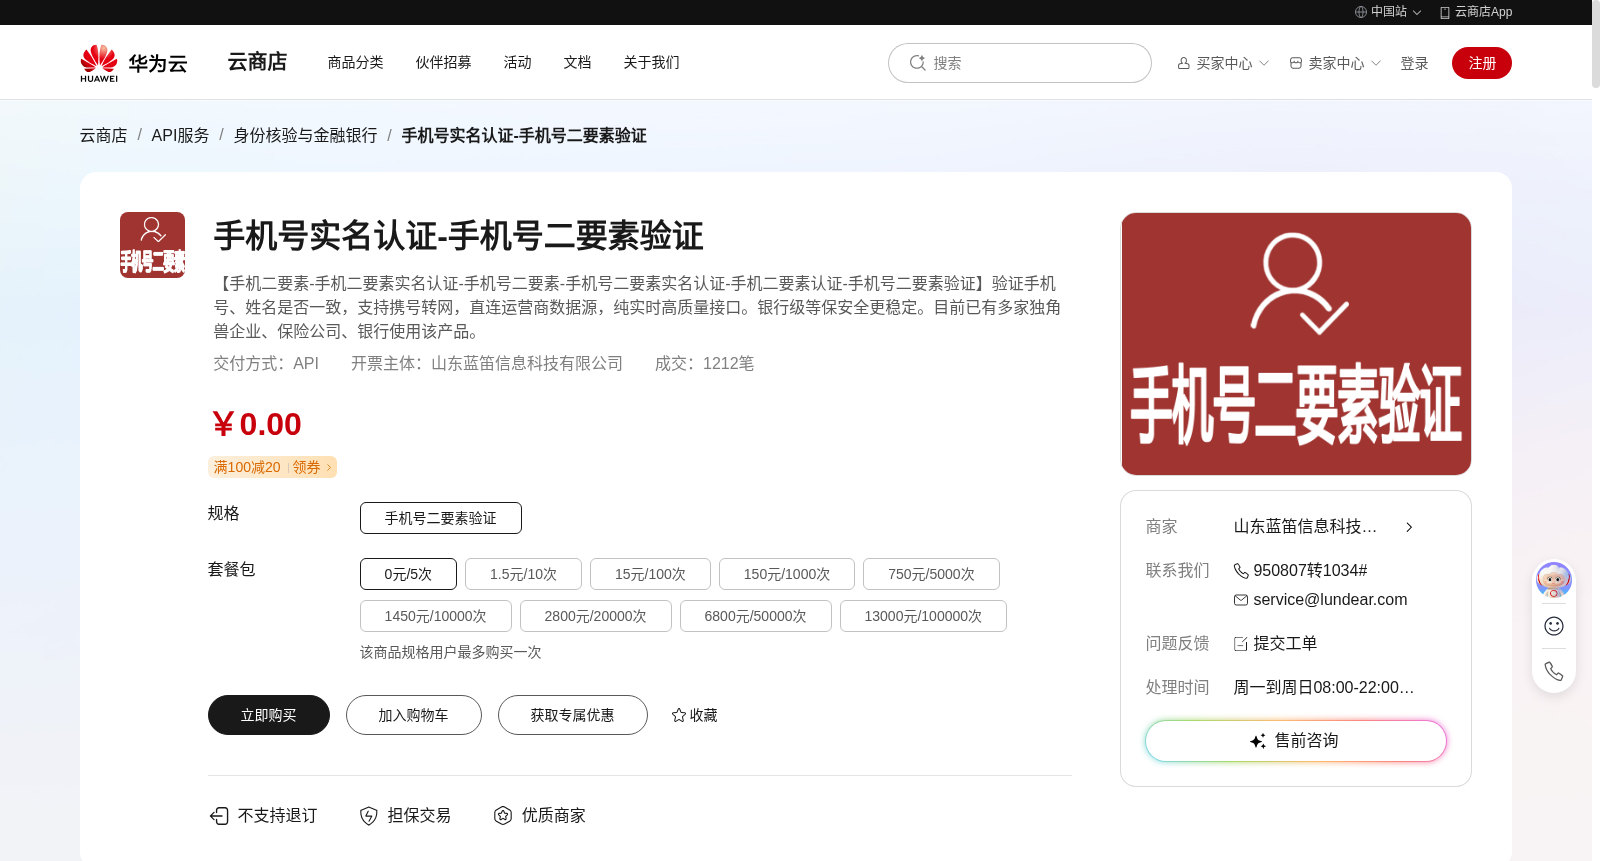
Task: Click the search magnifier icon
Action: point(917,63)
